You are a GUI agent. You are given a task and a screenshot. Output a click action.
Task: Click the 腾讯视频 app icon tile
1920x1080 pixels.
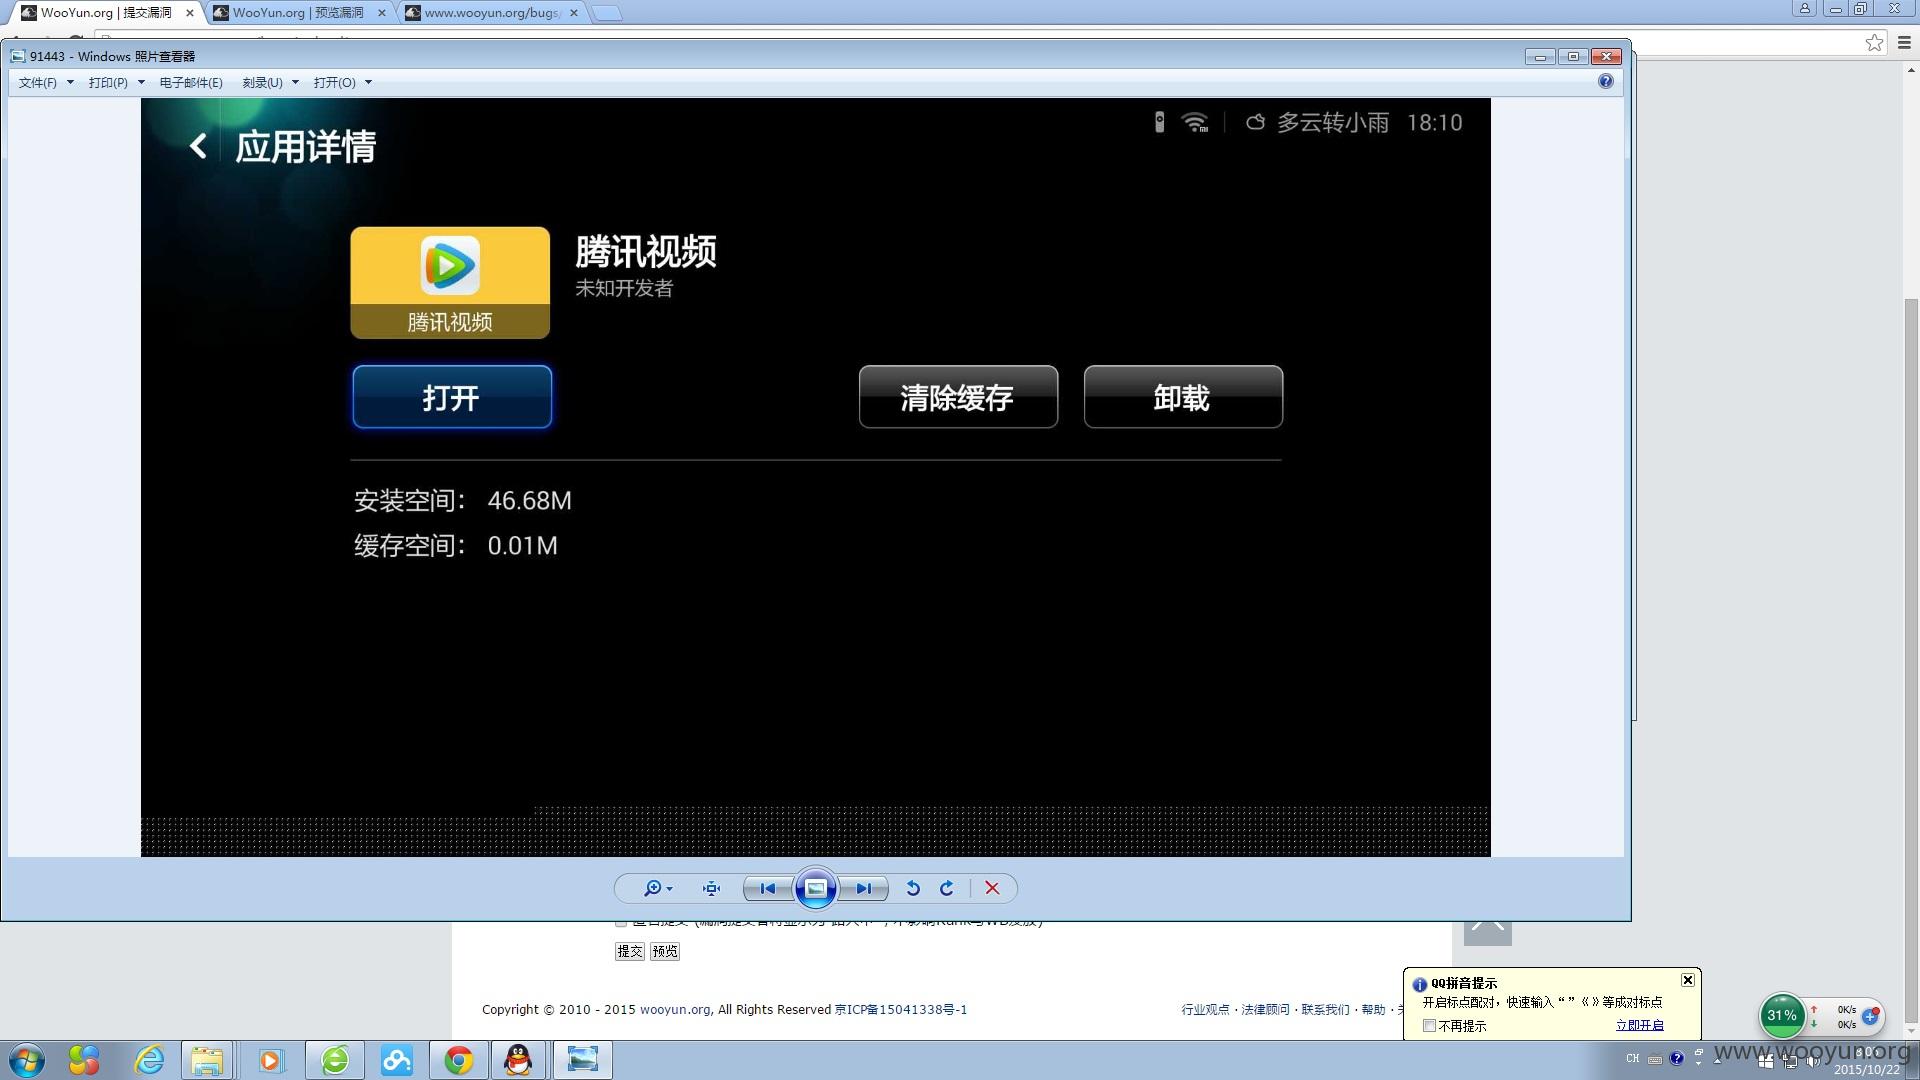(450, 283)
